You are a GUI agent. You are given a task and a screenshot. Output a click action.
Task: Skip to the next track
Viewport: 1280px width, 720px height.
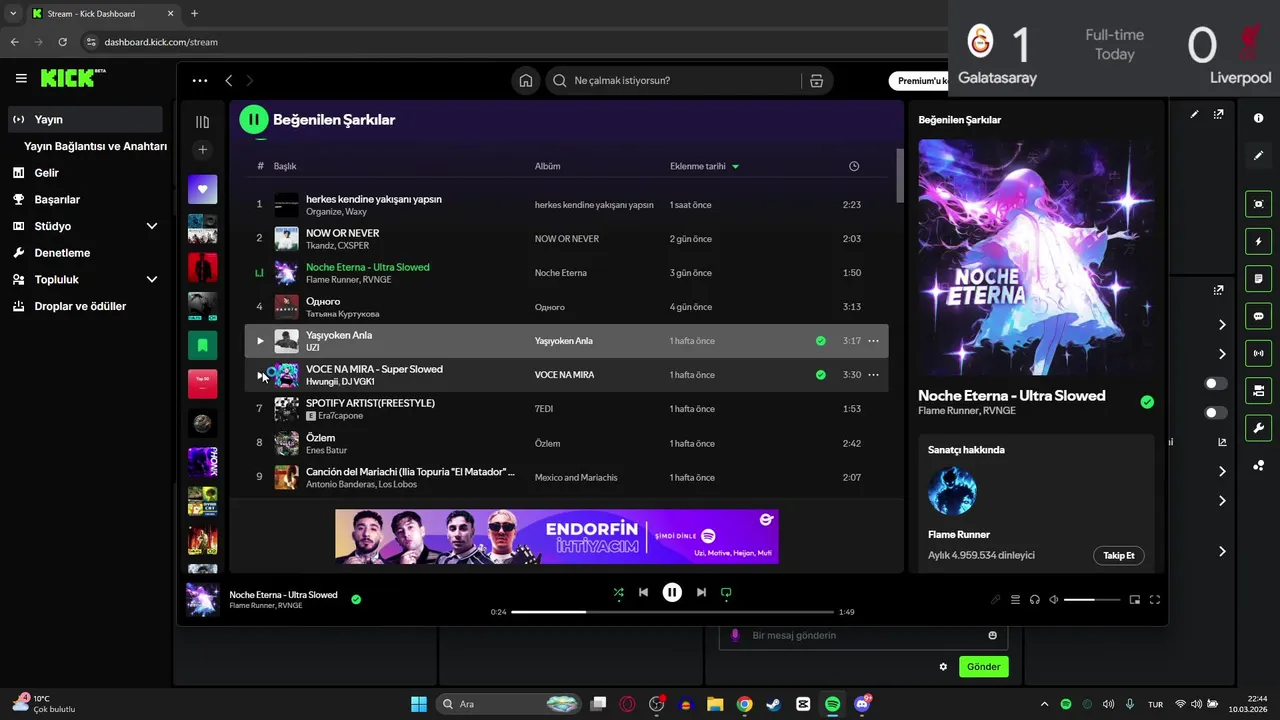pos(701,592)
